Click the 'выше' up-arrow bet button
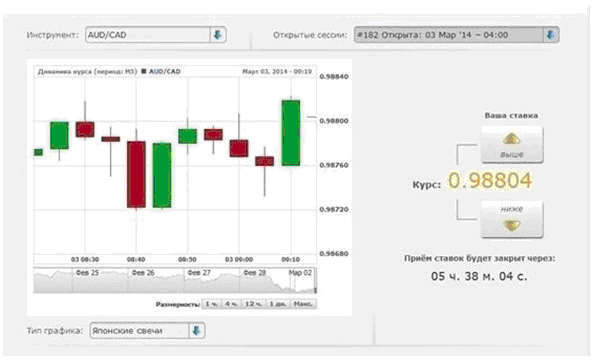Viewport: 593px width, 360px height. coord(512,144)
